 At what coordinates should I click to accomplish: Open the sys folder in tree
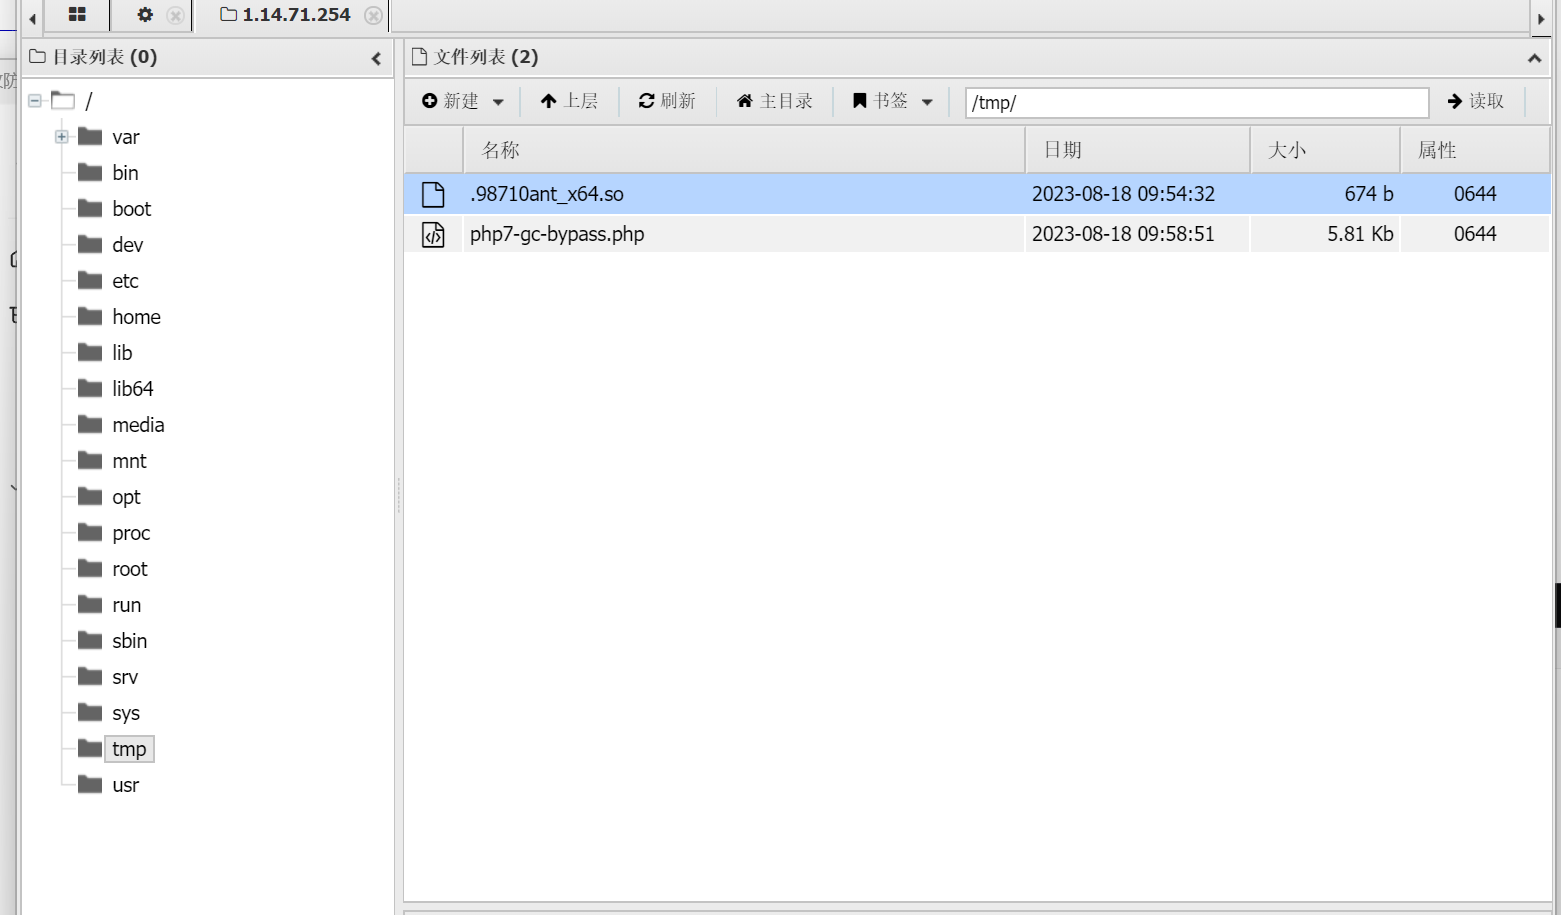point(126,713)
